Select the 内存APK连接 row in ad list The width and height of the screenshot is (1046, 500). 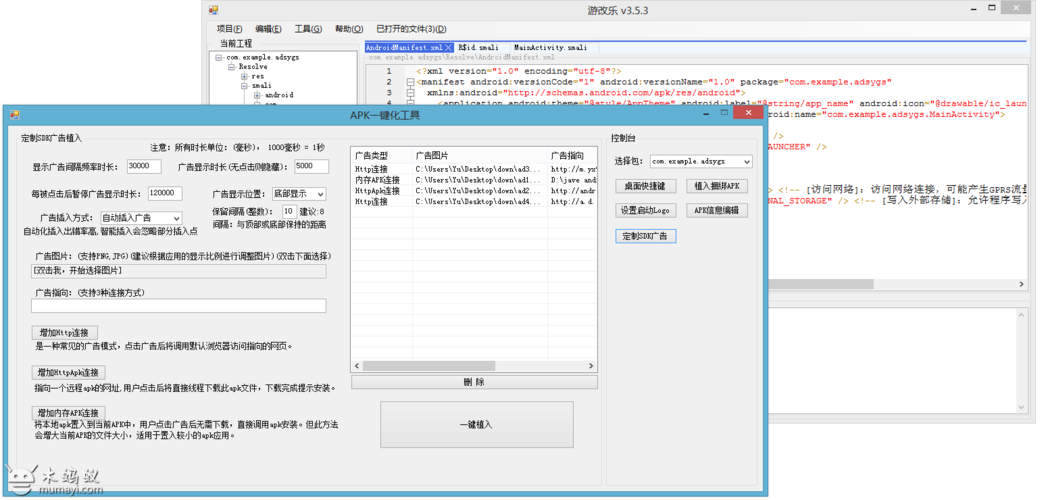coord(474,180)
